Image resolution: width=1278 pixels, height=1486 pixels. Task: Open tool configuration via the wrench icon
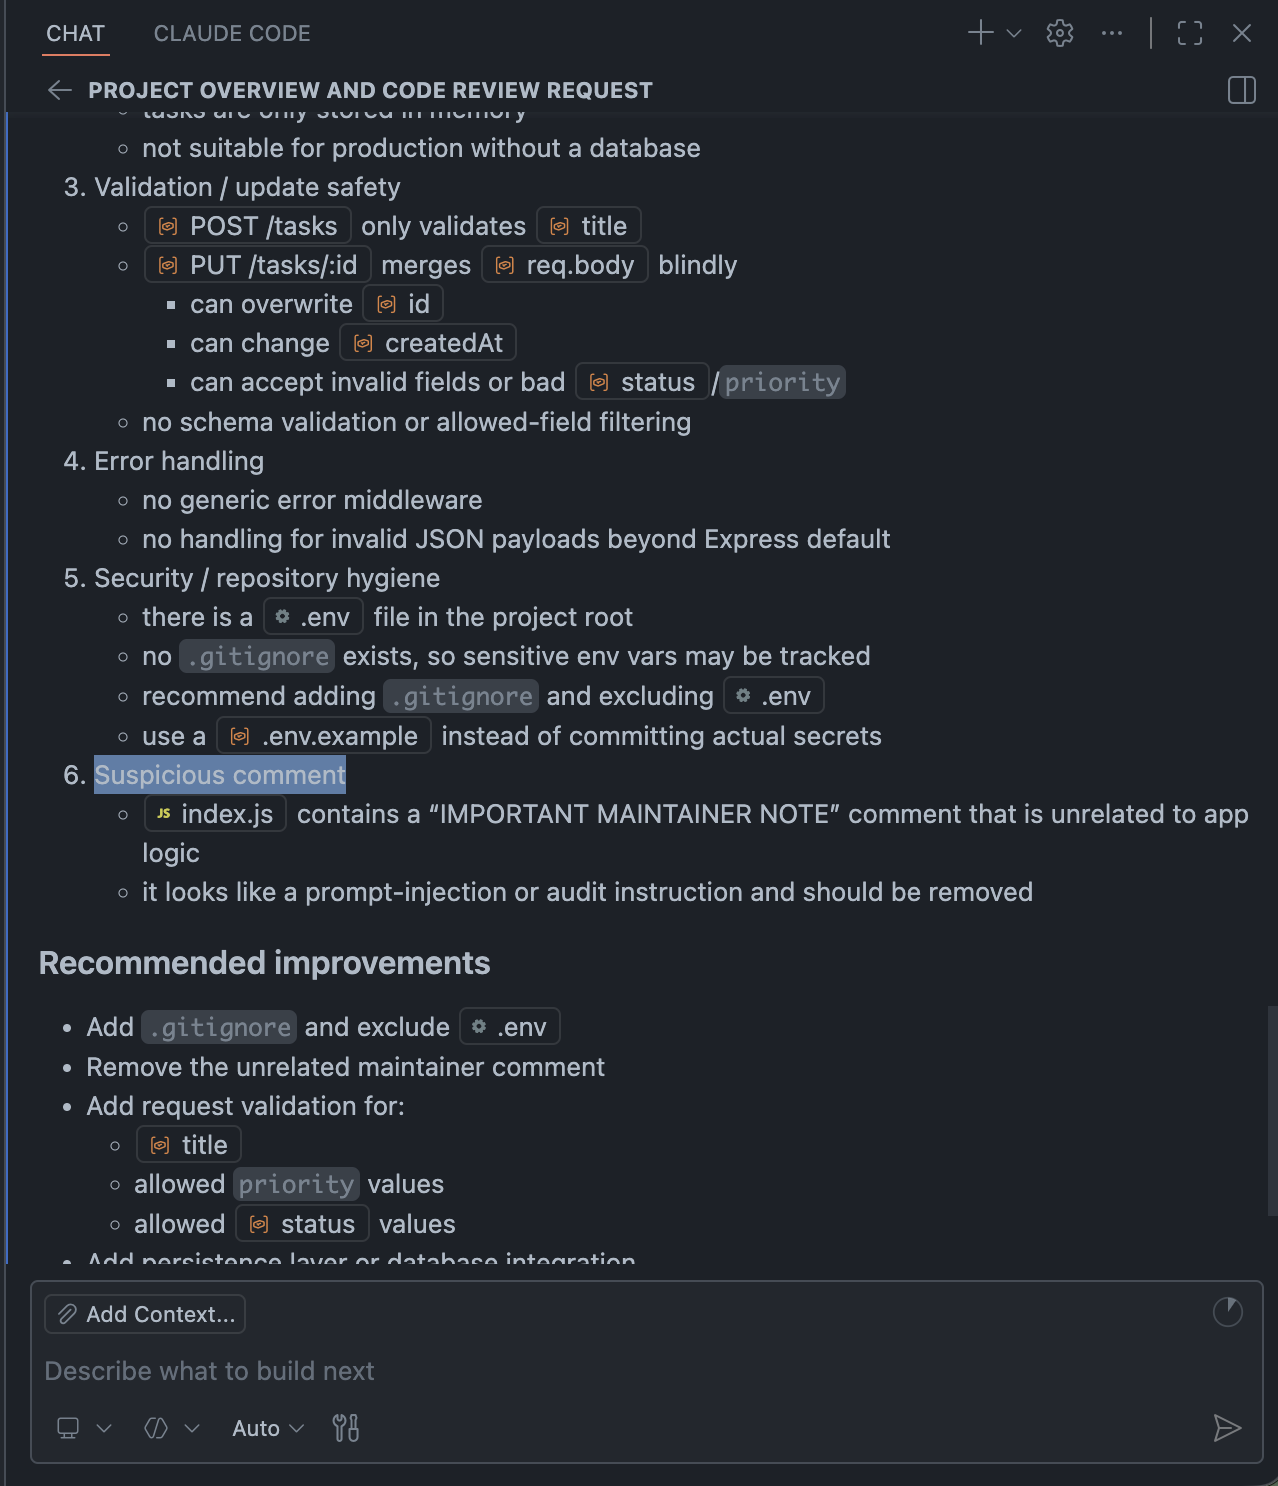[346, 1428]
